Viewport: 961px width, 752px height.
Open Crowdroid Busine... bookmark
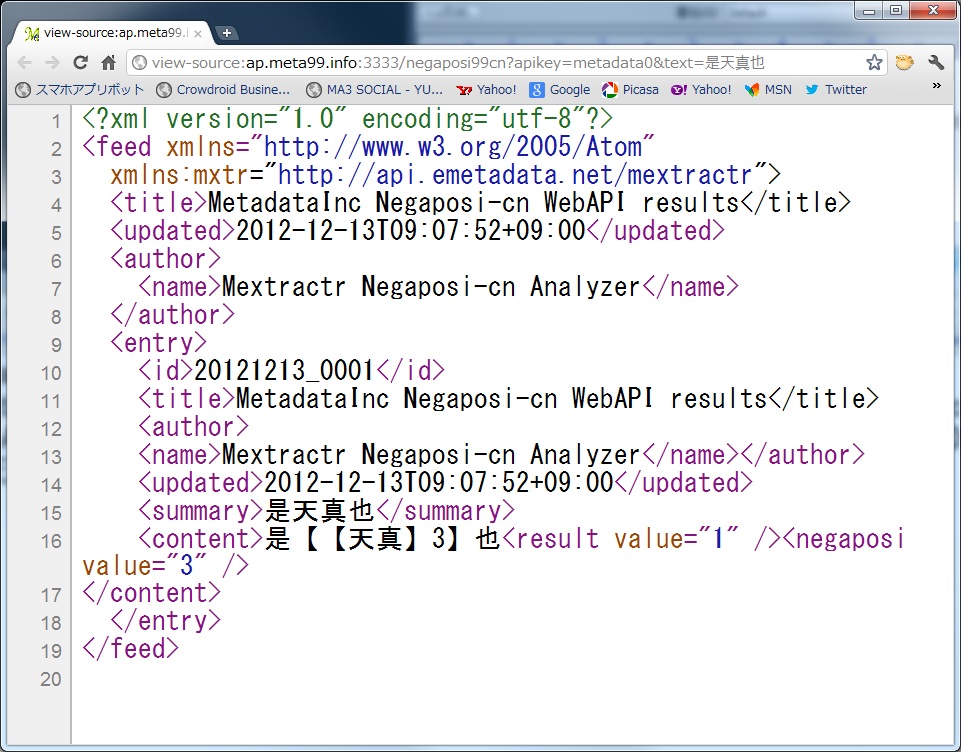[223, 89]
